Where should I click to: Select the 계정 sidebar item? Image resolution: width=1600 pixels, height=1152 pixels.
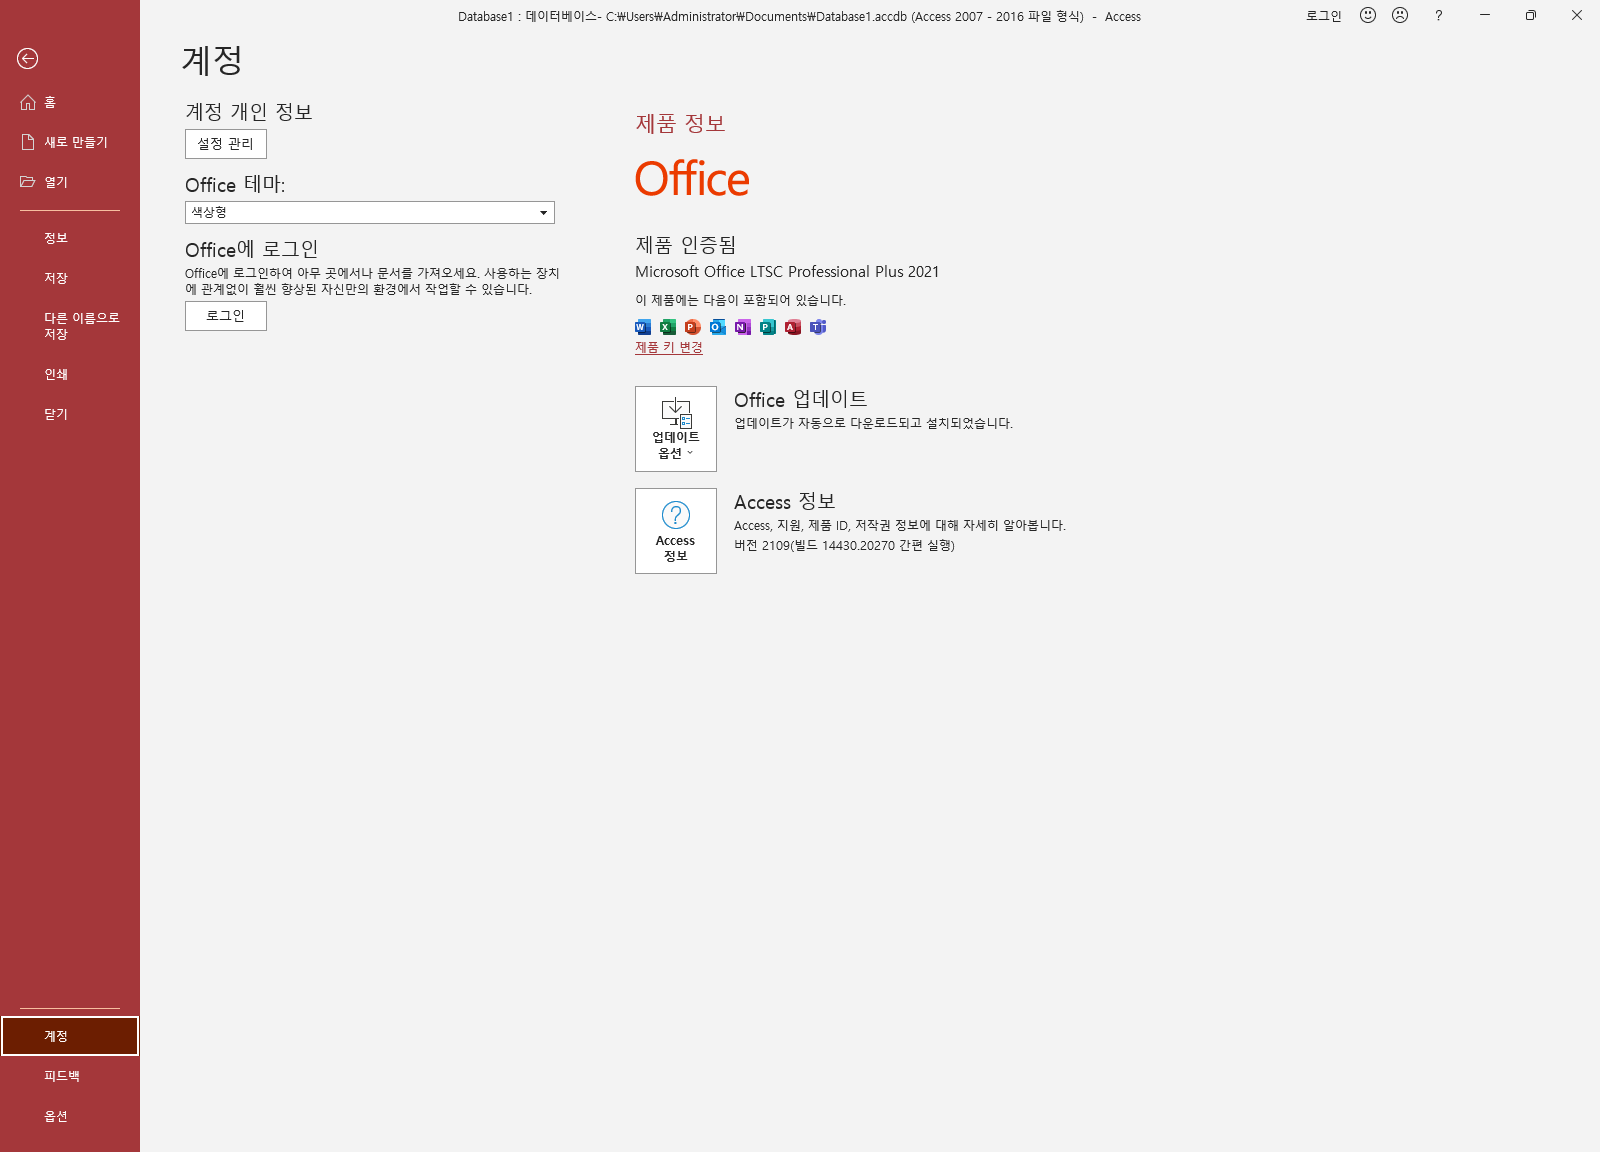70,1036
